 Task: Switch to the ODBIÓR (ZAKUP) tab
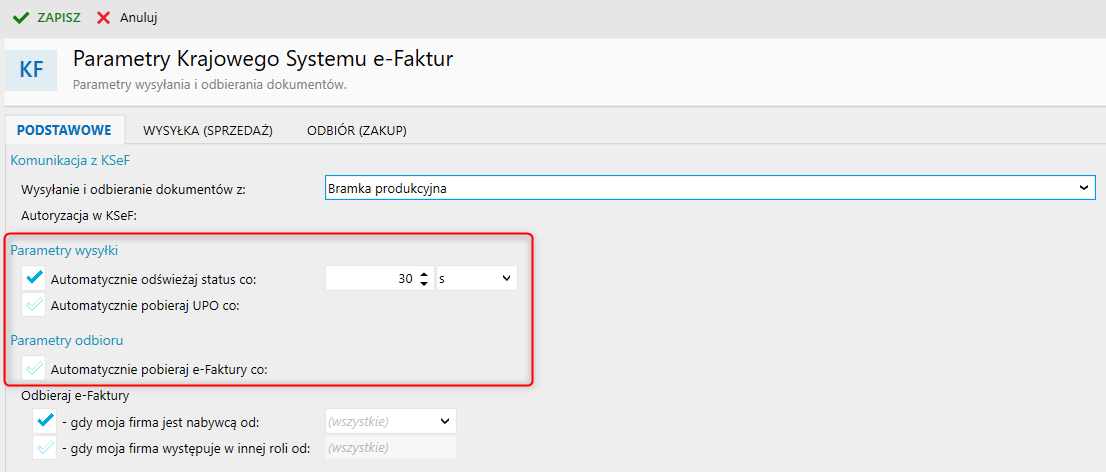click(357, 130)
